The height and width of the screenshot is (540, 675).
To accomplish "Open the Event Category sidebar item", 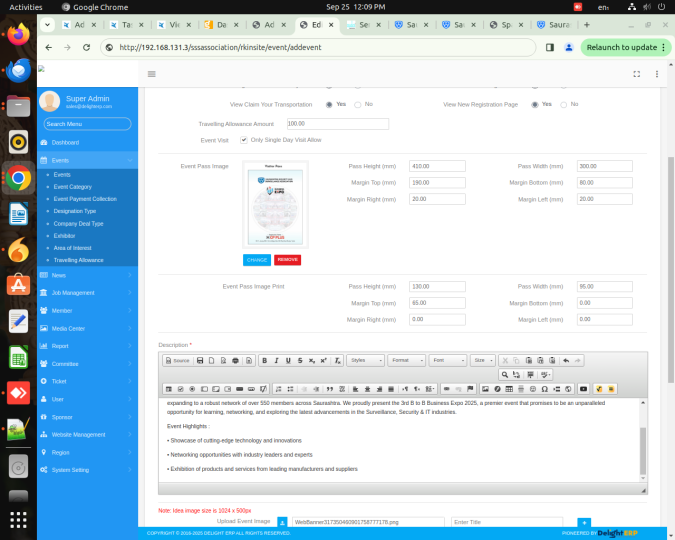I will [x=72, y=187].
